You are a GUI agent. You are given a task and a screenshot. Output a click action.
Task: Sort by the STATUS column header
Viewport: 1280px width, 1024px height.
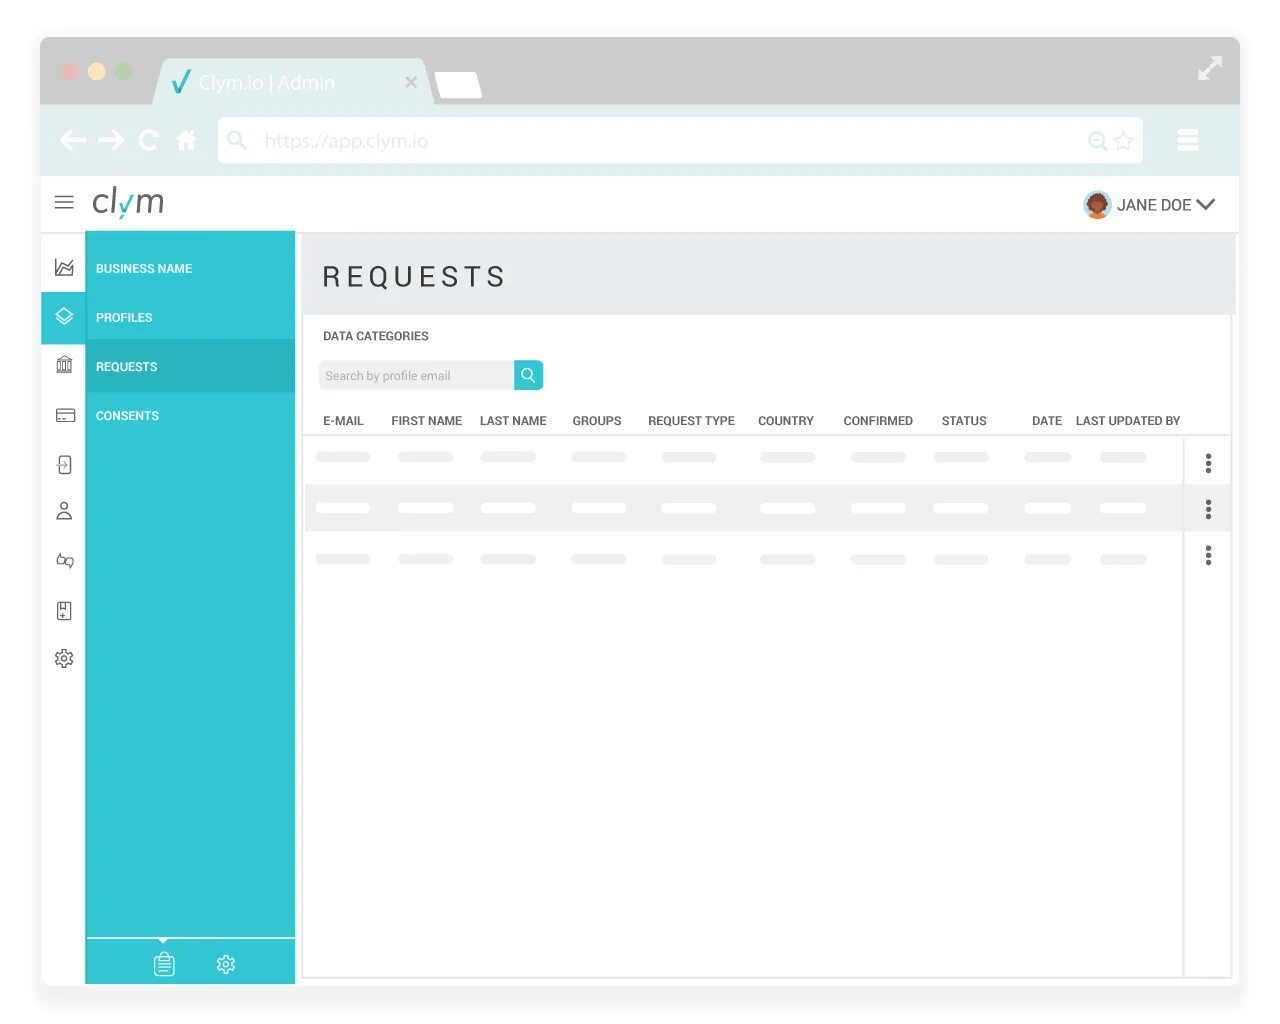click(964, 421)
